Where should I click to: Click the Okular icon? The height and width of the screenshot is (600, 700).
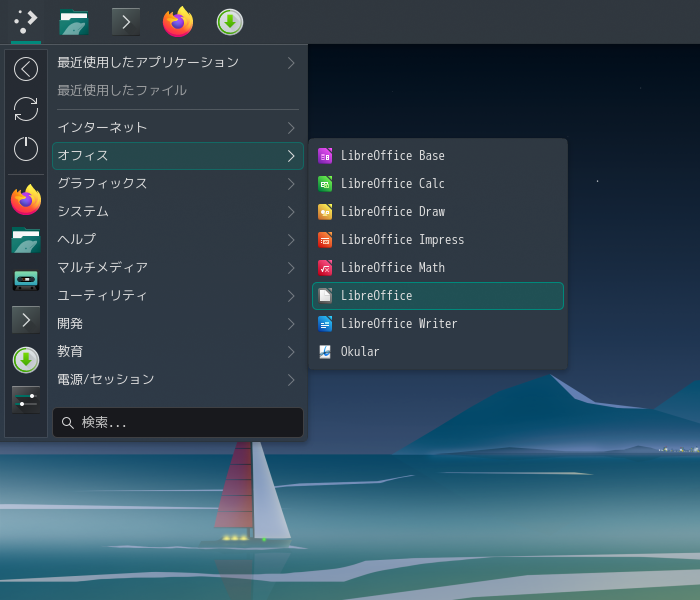tap(325, 352)
